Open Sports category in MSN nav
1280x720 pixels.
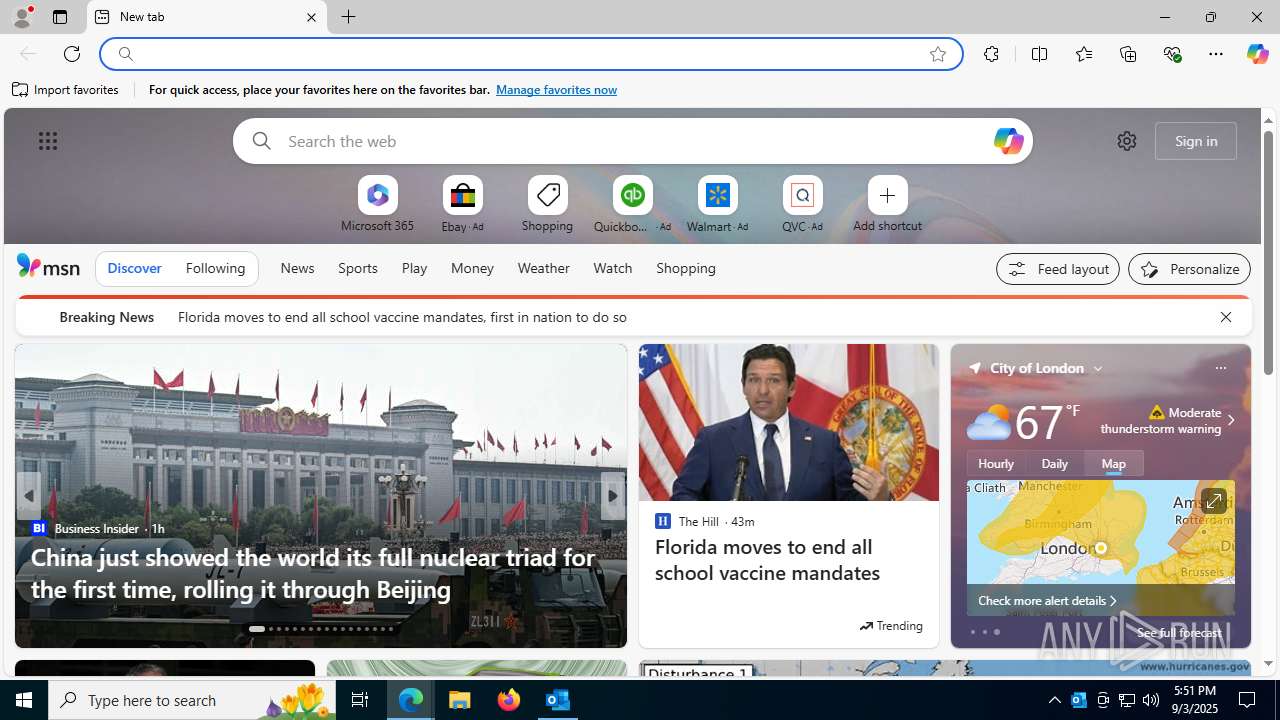(x=357, y=268)
